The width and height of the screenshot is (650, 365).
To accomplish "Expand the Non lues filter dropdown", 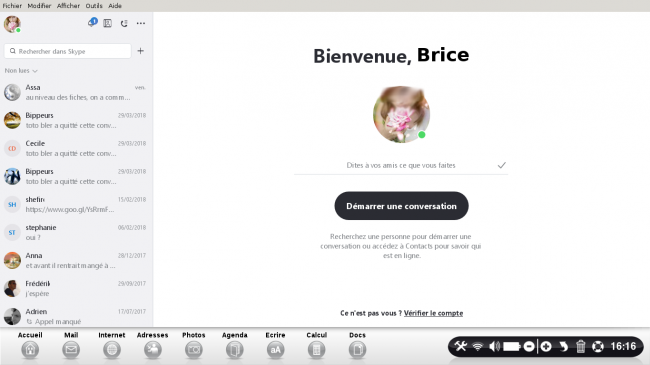I will (x=21, y=71).
